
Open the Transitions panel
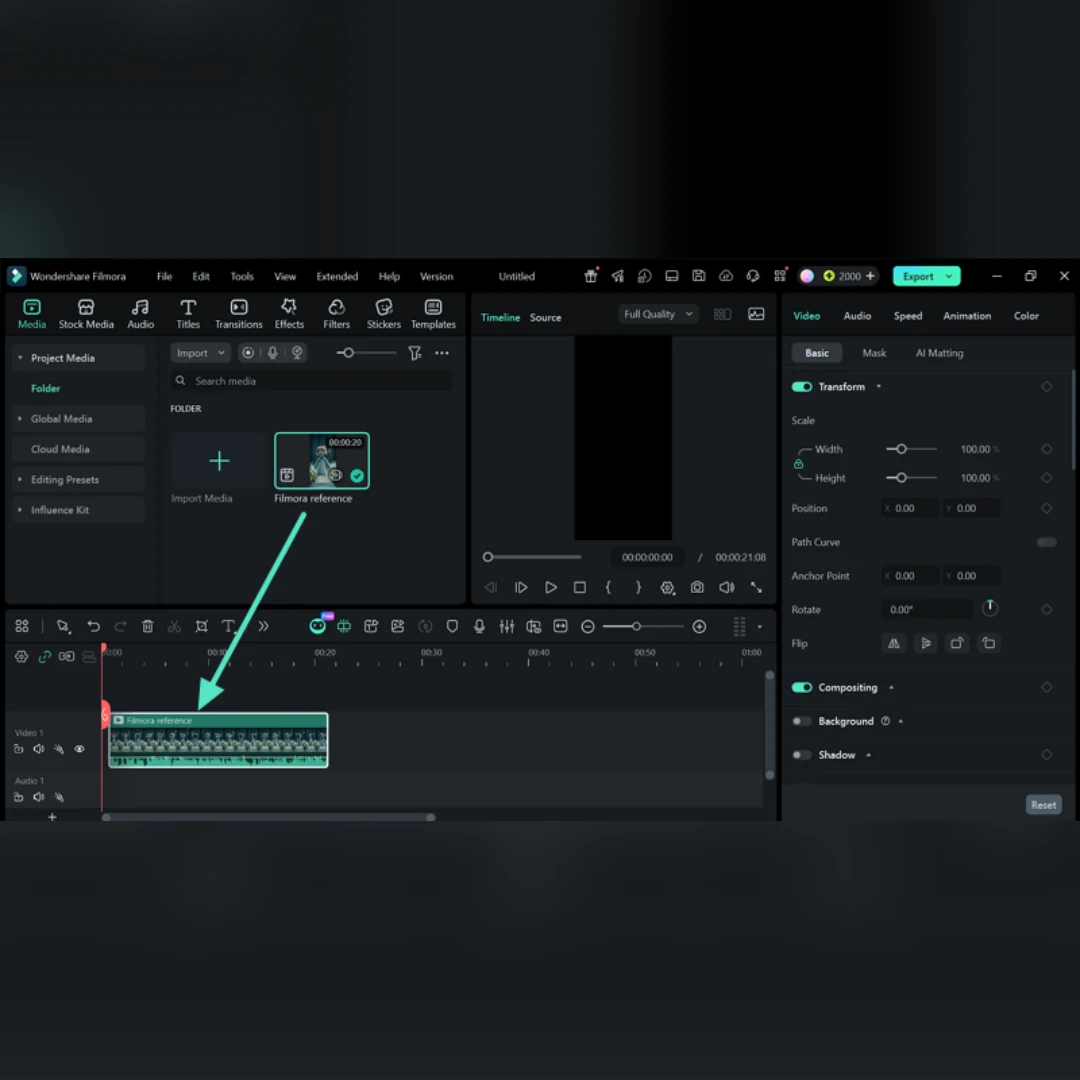coord(238,313)
